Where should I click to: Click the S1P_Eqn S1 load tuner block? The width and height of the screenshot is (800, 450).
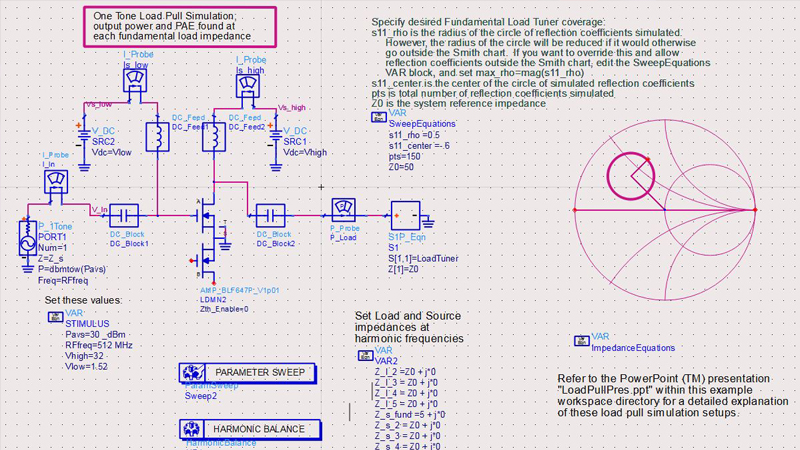click(405, 214)
